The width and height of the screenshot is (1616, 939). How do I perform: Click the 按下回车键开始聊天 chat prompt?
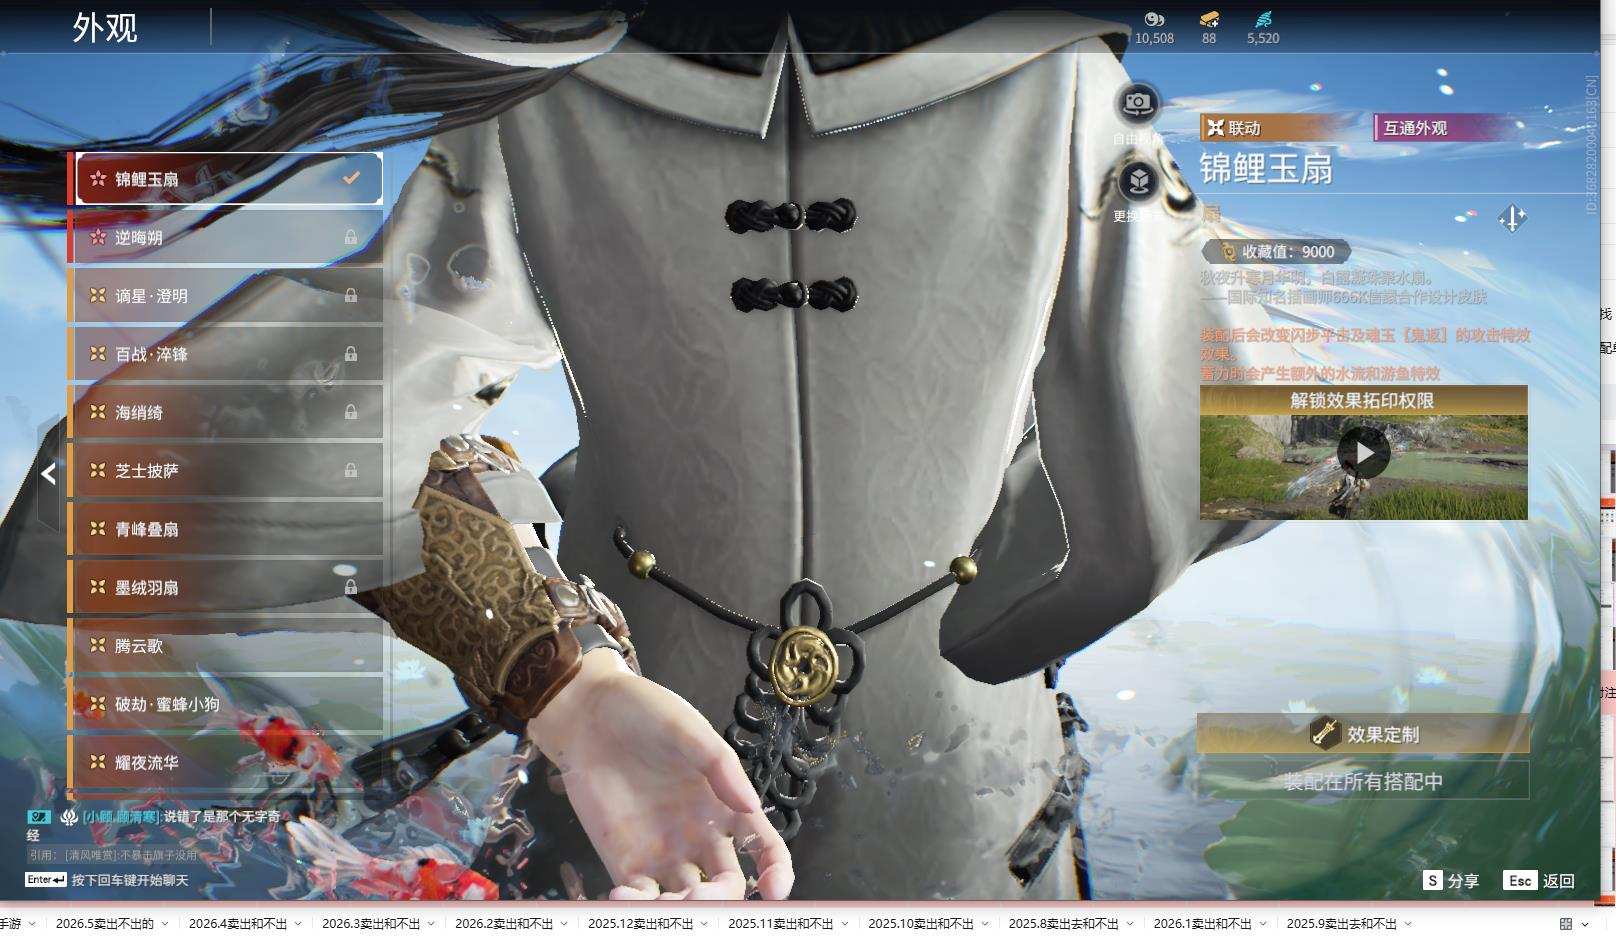[130, 880]
